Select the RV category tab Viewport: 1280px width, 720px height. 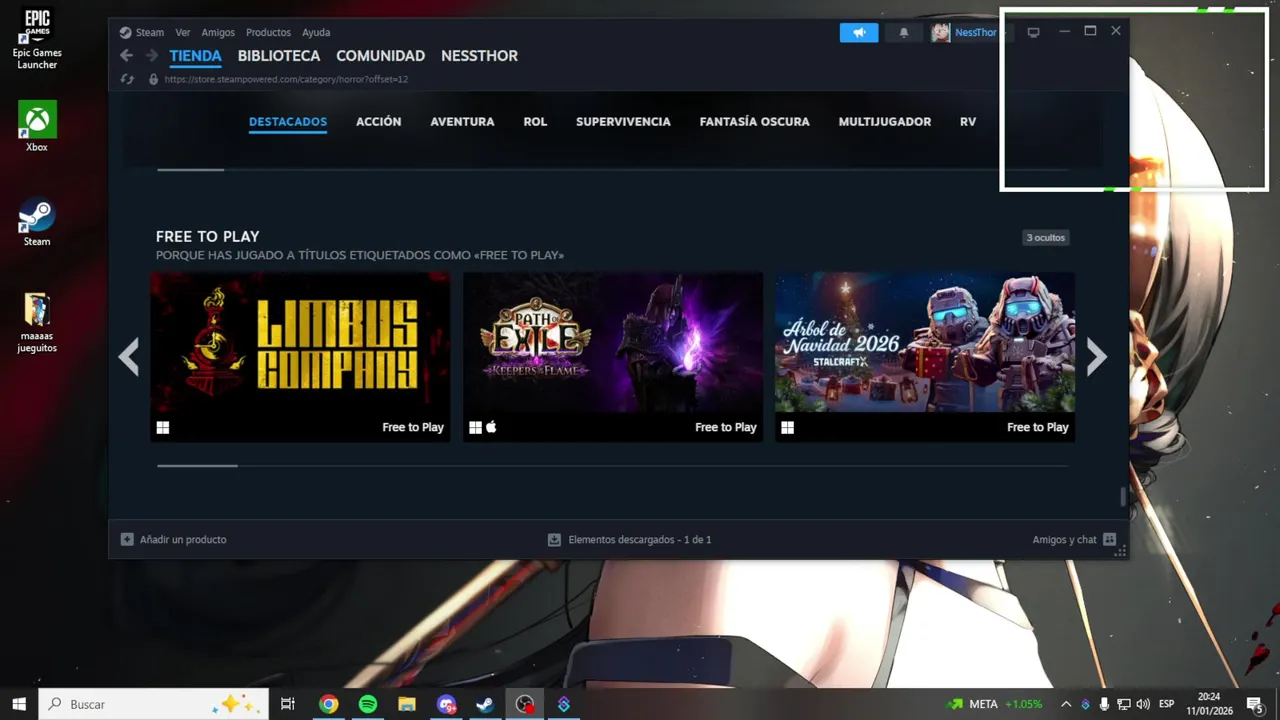pyautogui.click(x=968, y=122)
